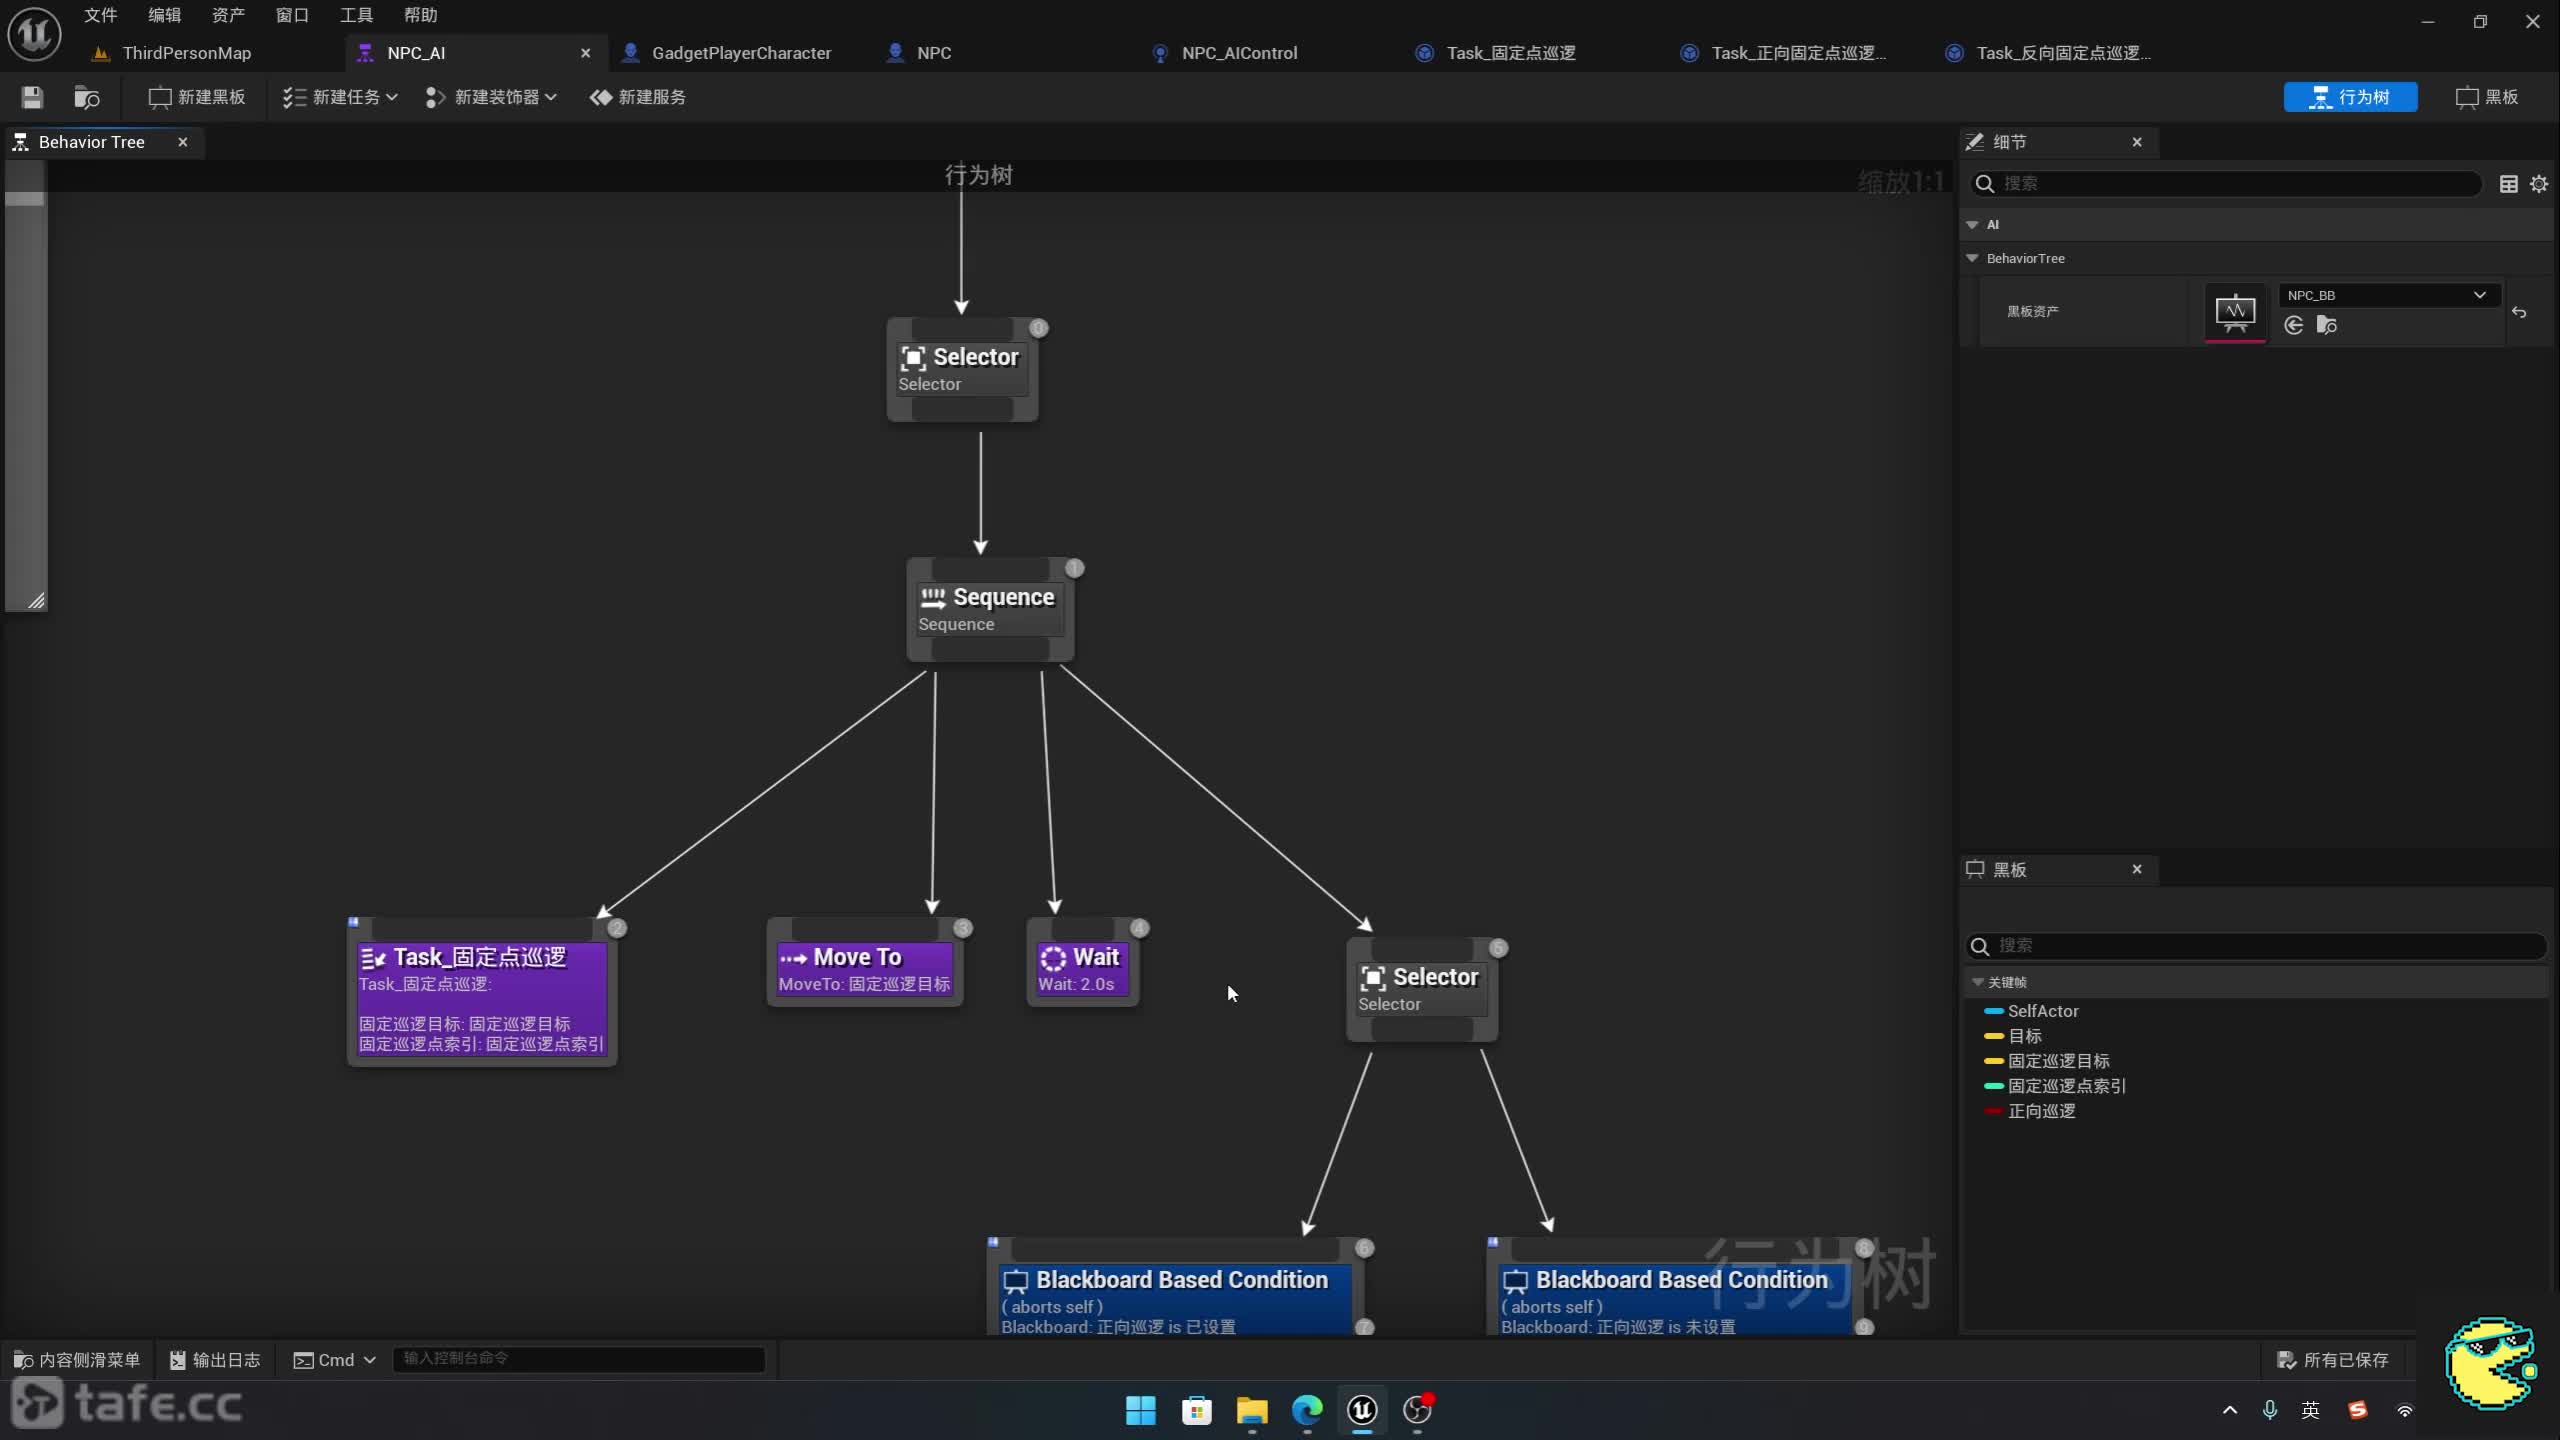Click the All Saved (所有已保存) status button
The image size is (2560, 1440).
[2333, 1360]
